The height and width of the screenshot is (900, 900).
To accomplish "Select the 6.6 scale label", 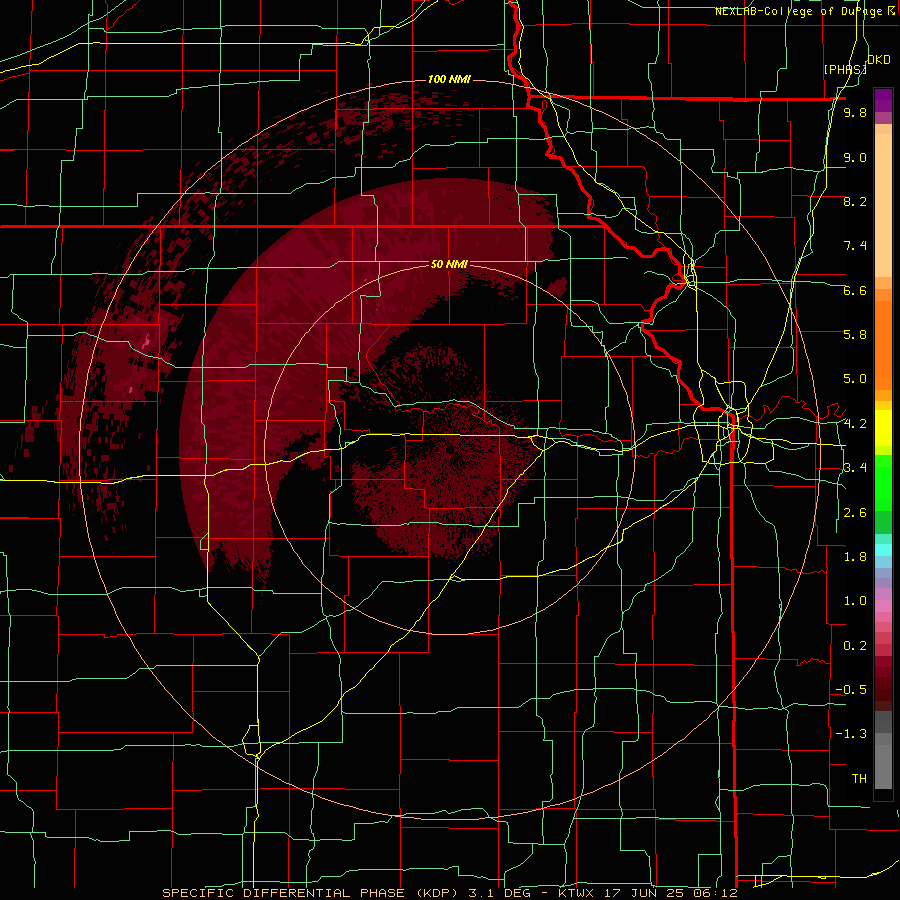I will 855,290.
